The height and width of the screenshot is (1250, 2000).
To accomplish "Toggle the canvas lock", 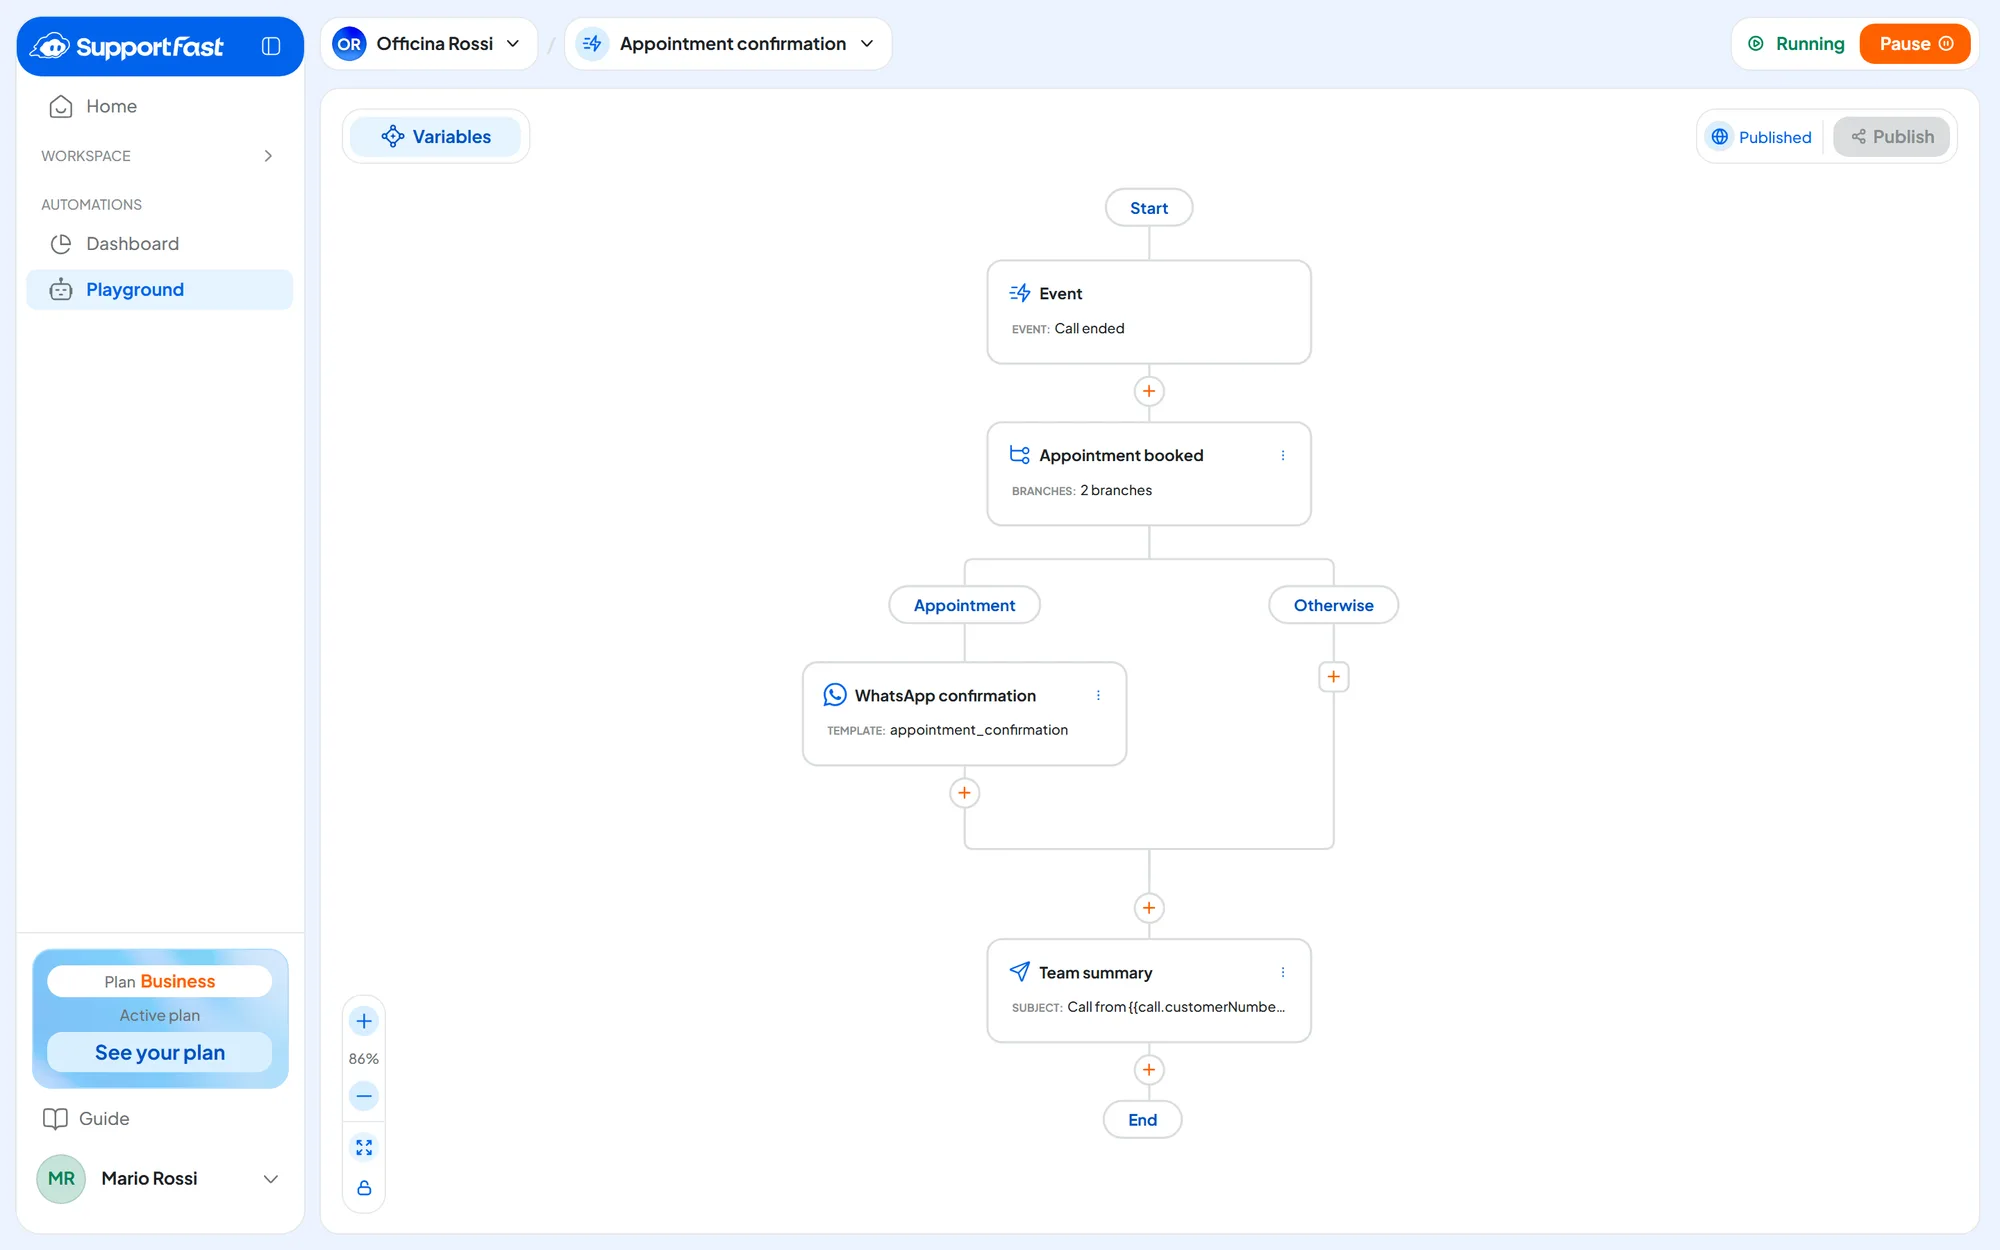I will 364,1188.
